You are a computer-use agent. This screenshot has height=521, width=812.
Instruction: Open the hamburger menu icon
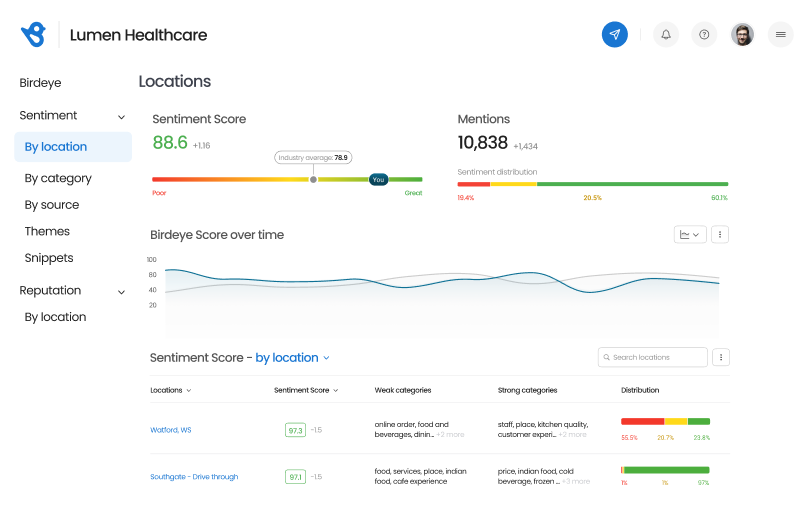[x=780, y=35]
